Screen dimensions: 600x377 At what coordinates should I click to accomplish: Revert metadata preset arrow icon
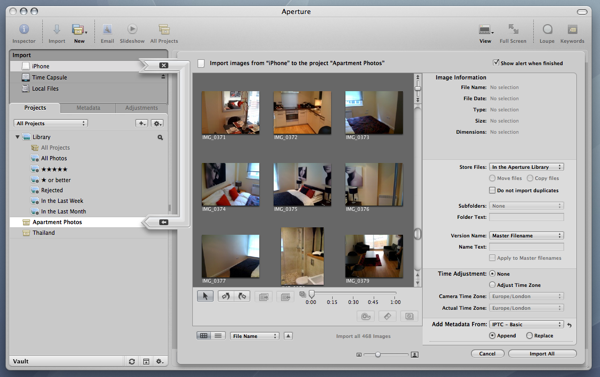click(569, 325)
